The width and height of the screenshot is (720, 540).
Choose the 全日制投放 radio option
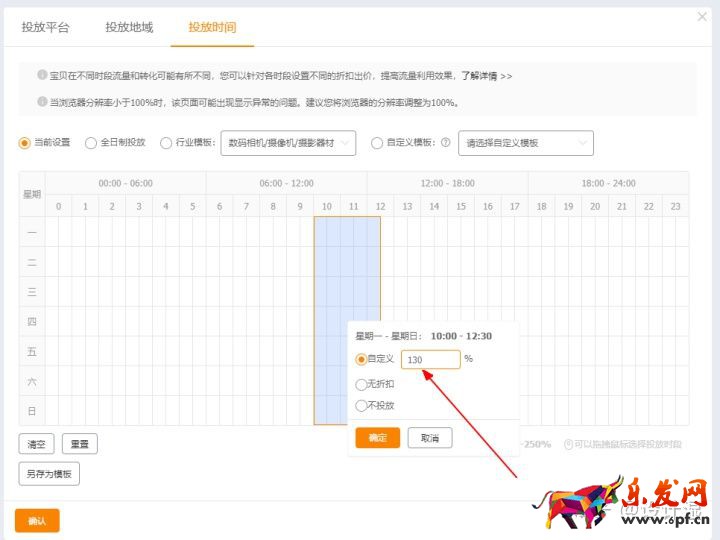coord(91,143)
